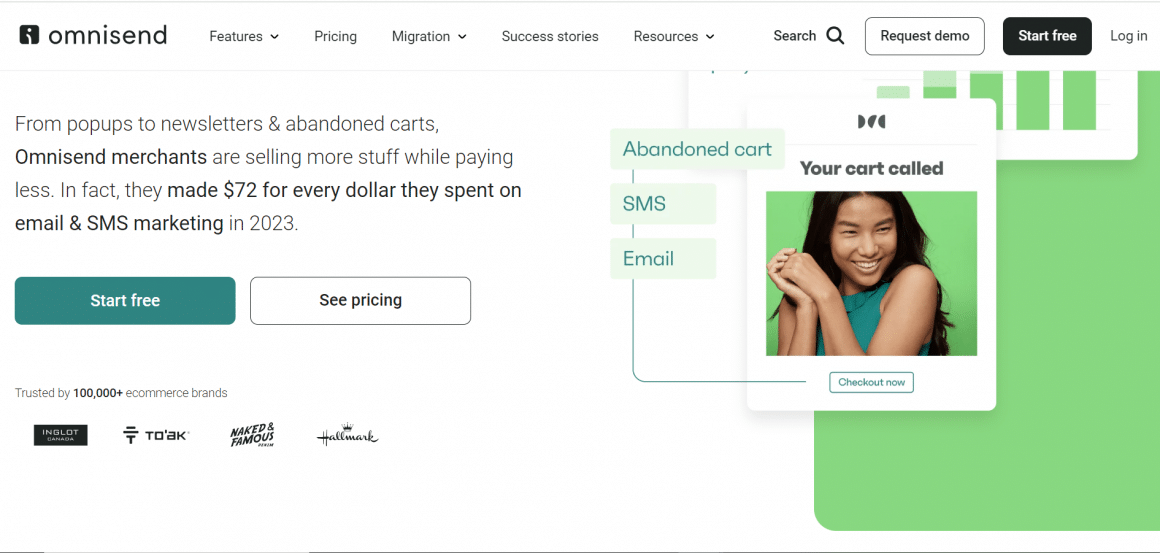
Task: Click the Inglot Canada brand logo
Action: 61,435
